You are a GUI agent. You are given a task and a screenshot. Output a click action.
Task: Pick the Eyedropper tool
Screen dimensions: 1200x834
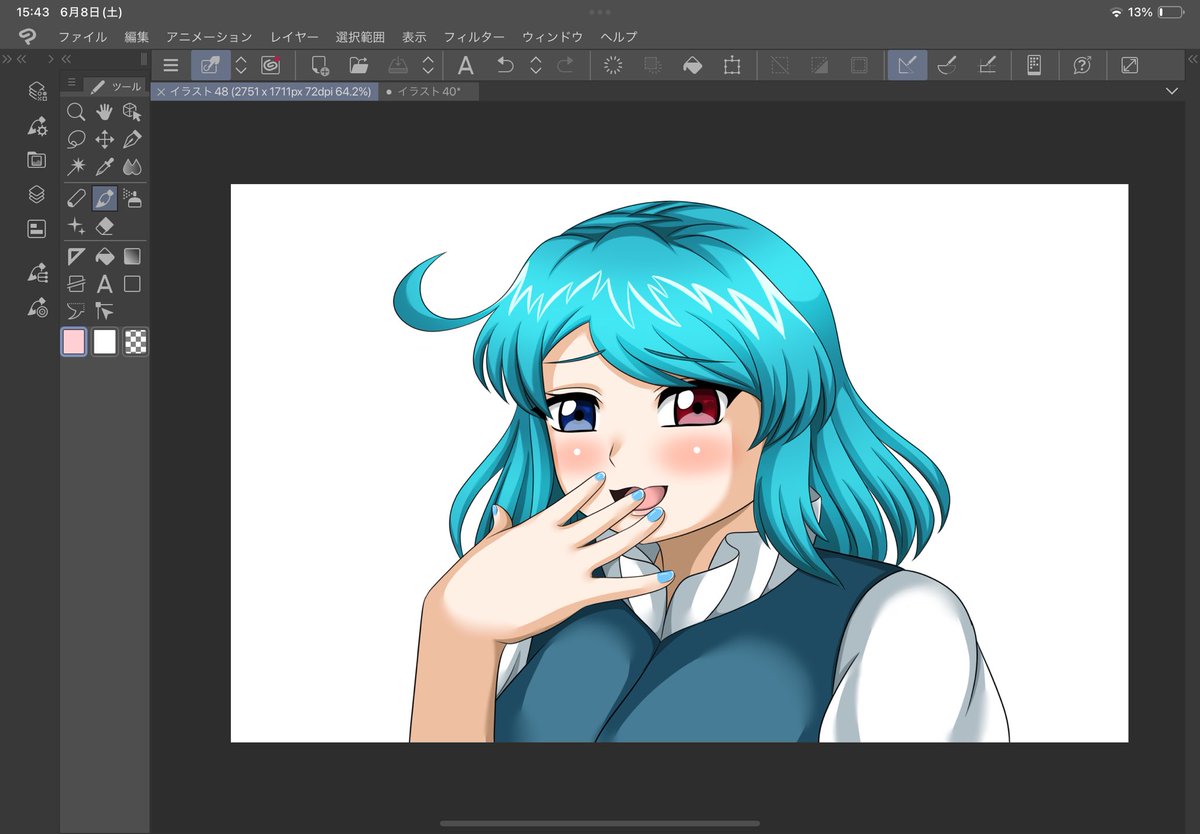click(104, 168)
